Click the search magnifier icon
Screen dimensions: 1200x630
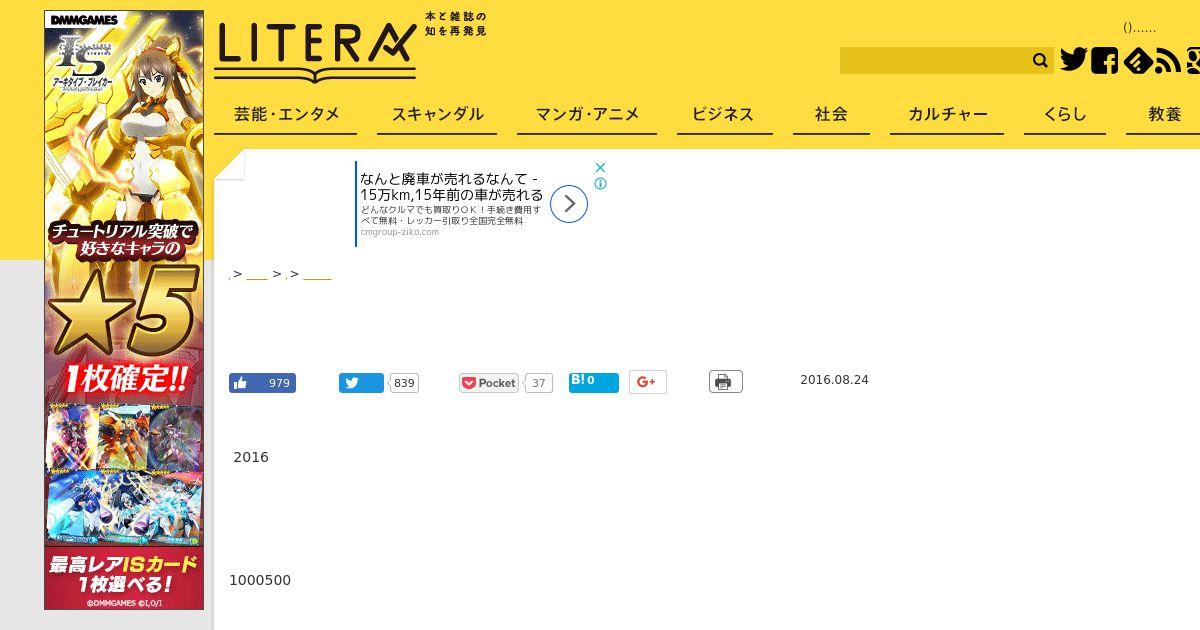coord(1040,61)
